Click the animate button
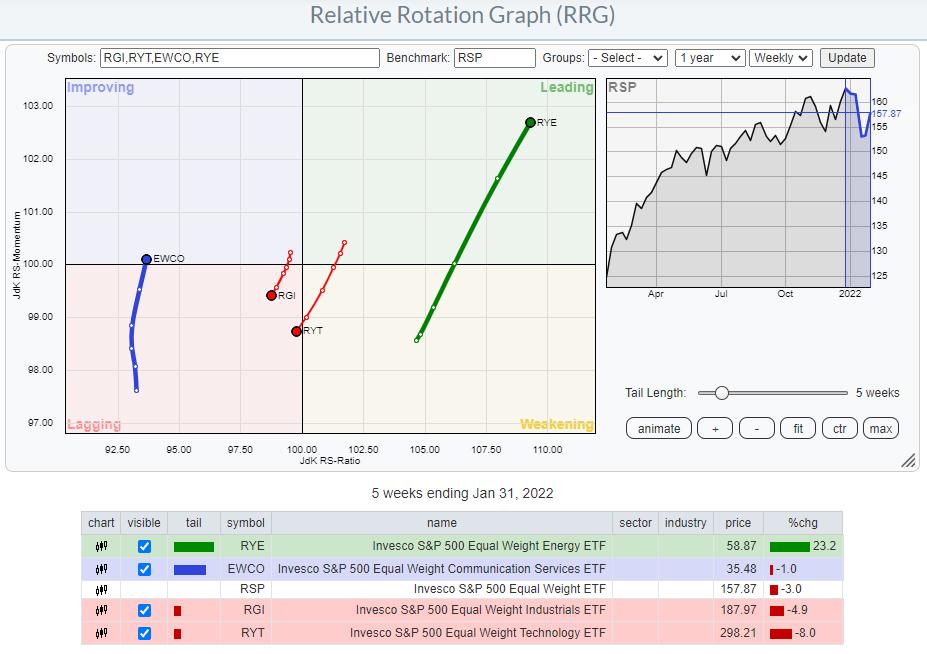 pos(658,429)
